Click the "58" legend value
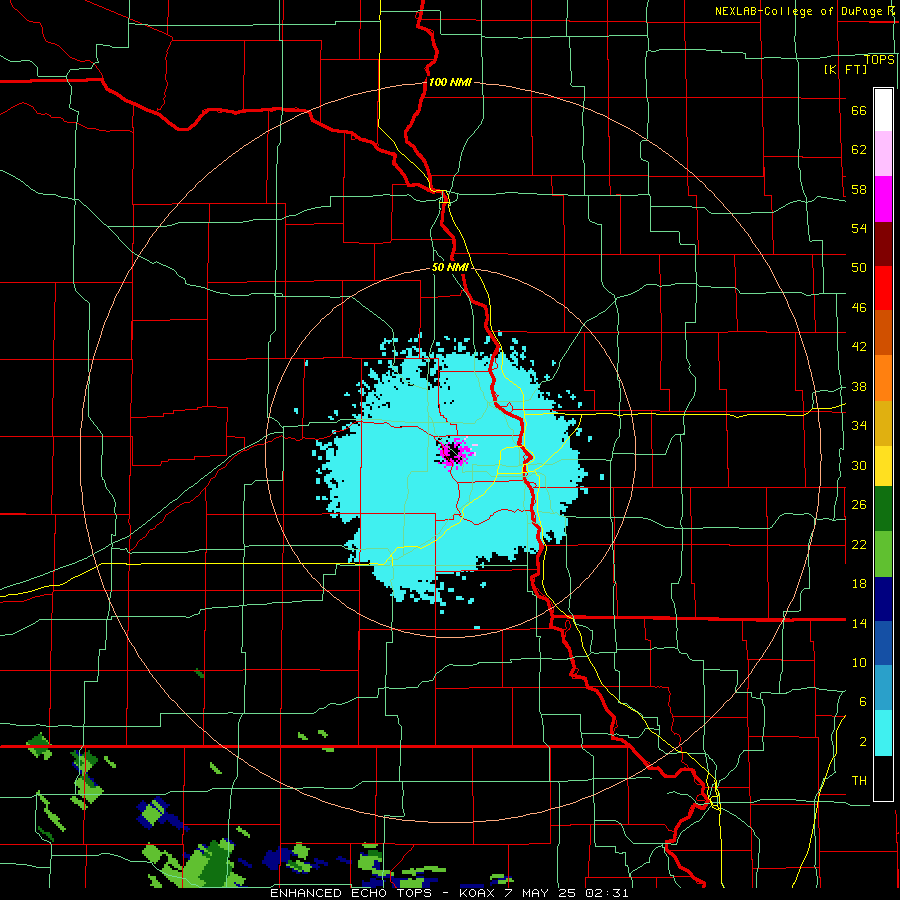This screenshot has height=900, width=900. click(x=859, y=189)
